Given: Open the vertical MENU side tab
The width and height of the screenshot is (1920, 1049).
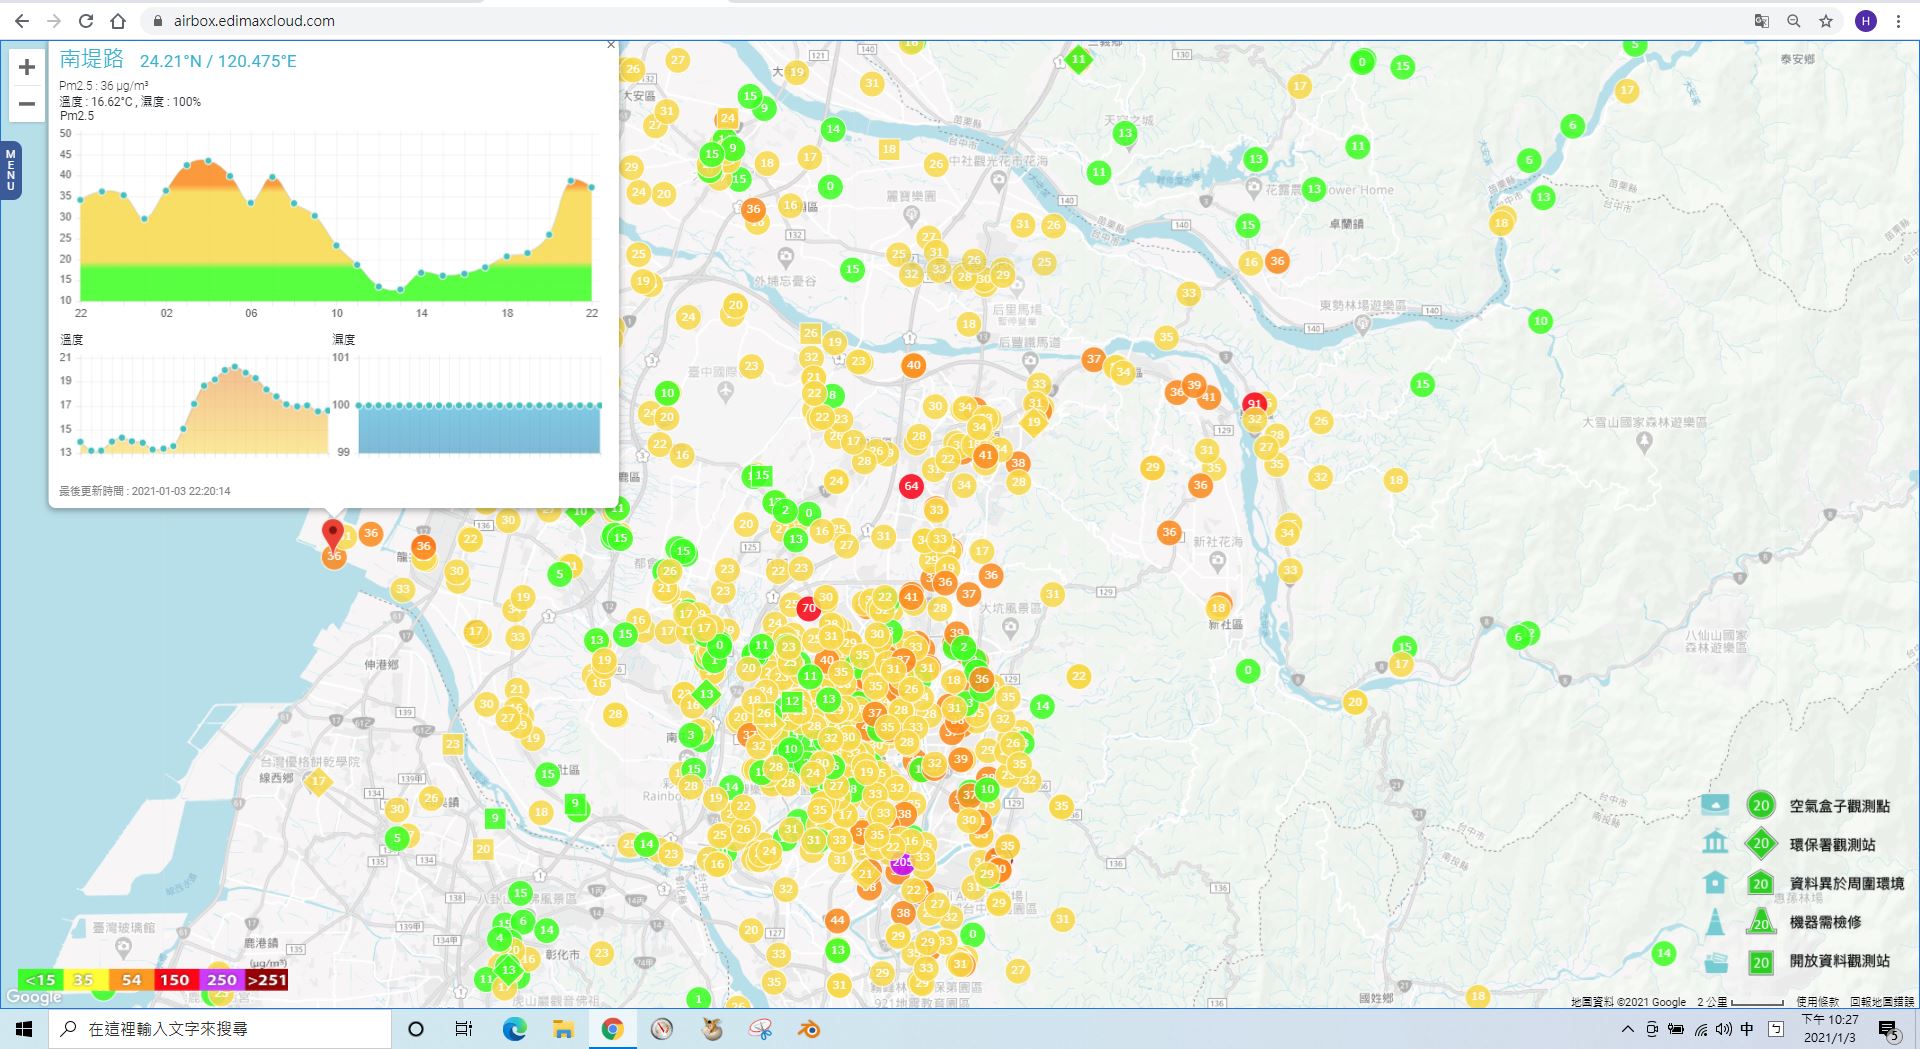Looking at the screenshot, I should click(11, 170).
